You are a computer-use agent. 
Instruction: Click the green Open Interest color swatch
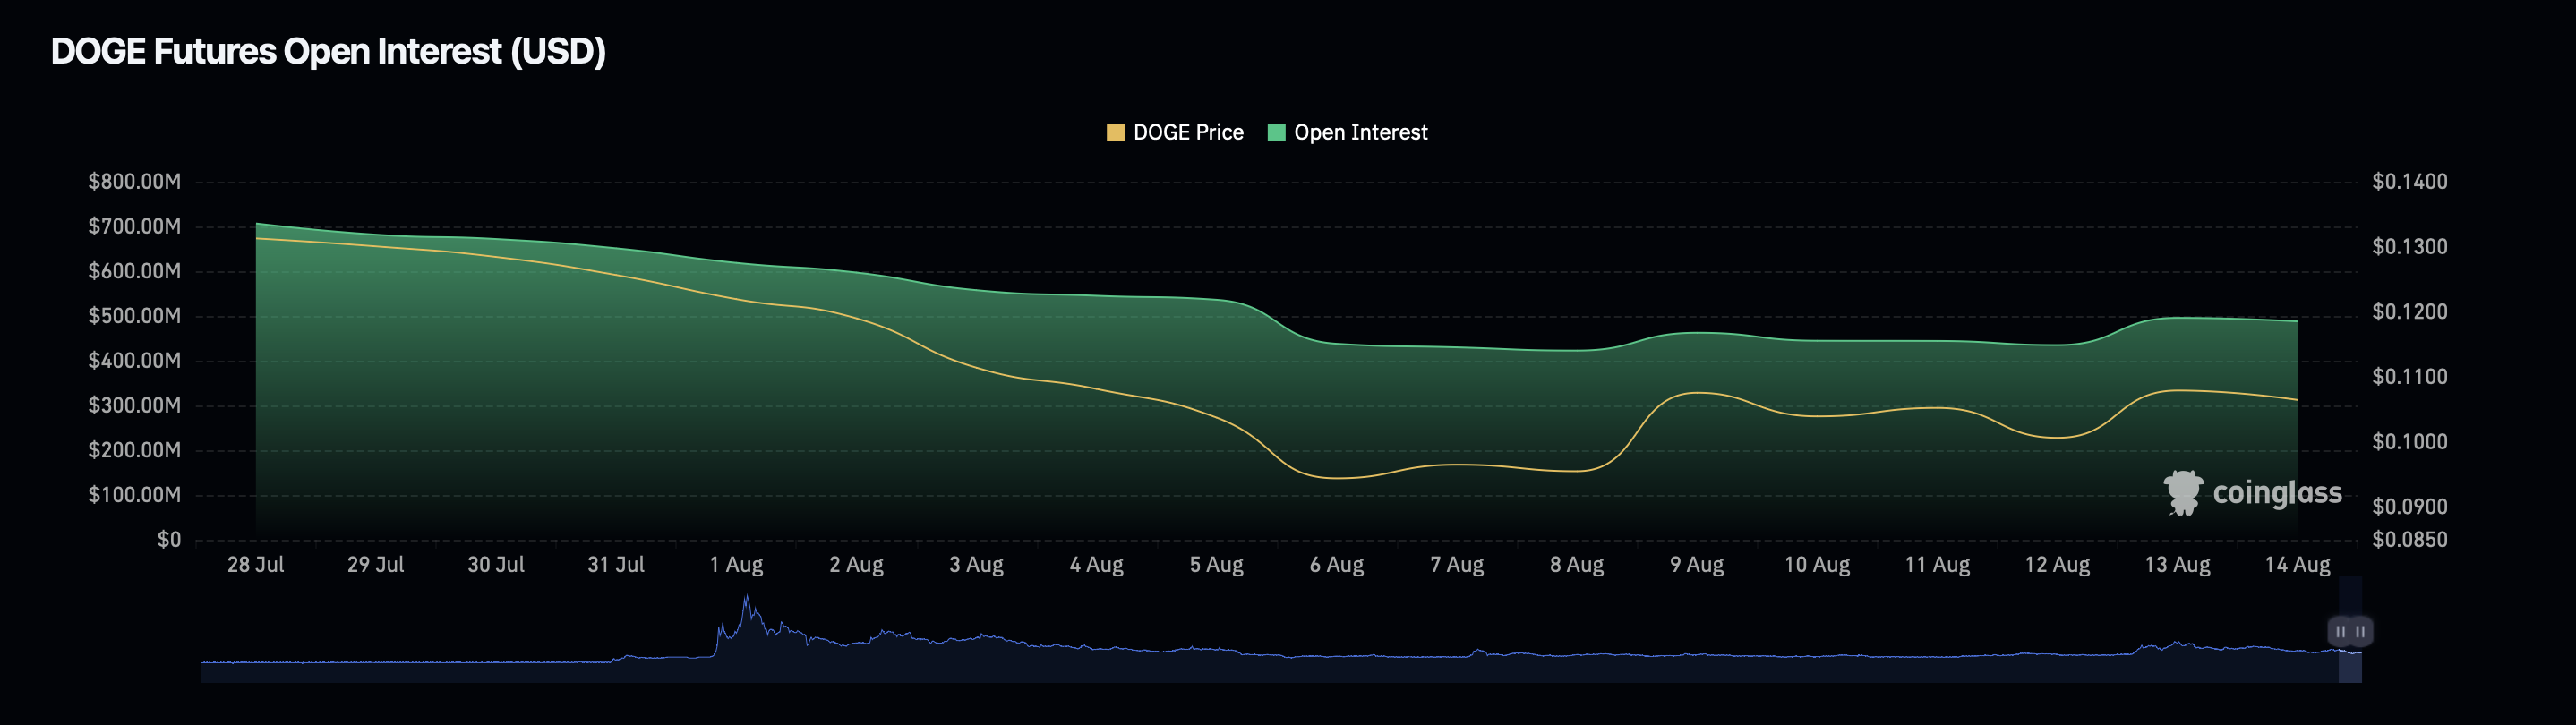pyautogui.click(x=1276, y=132)
